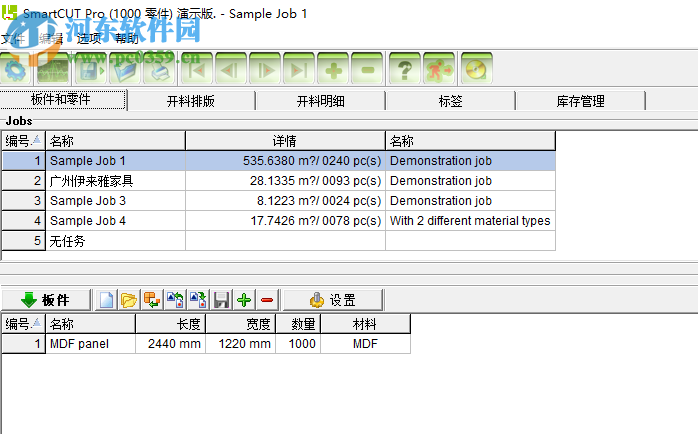Click the MDF material cell

pos(365,344)
